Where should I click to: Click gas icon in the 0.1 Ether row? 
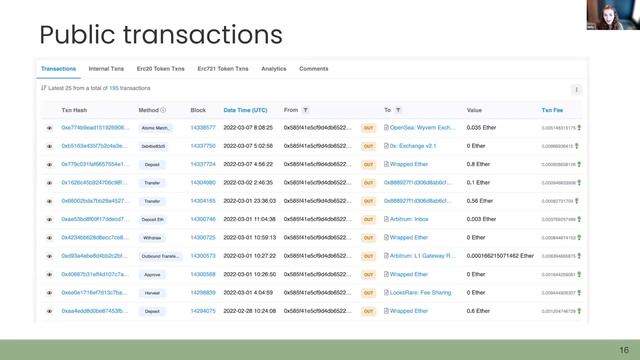[x=579, y=183]
